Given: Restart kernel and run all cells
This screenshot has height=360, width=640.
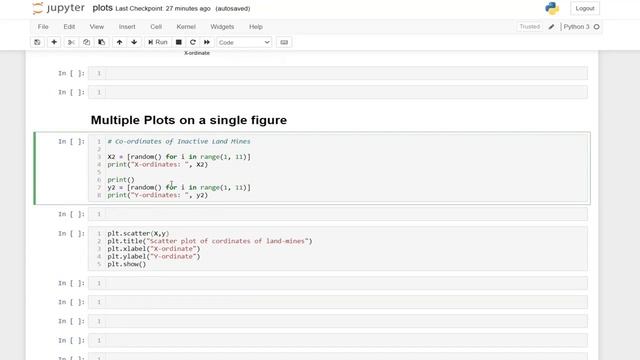Looking at the screenshot, I should click(207, 42).
